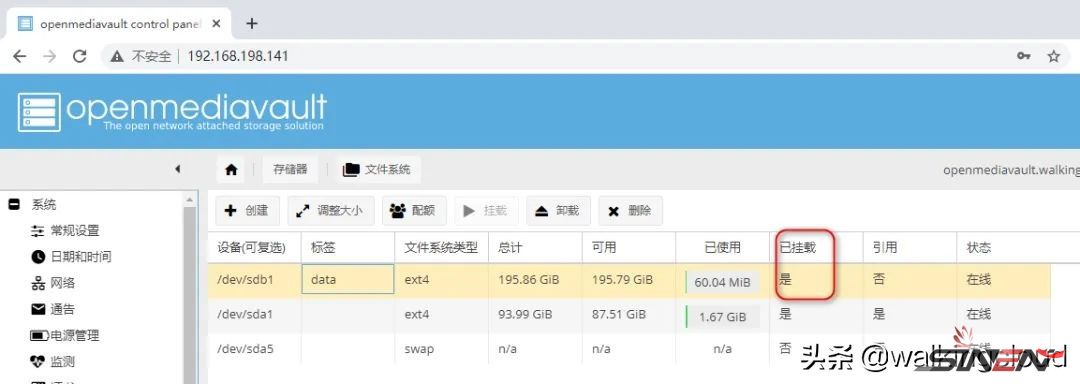Click the 挂载 button

[486, 211]
